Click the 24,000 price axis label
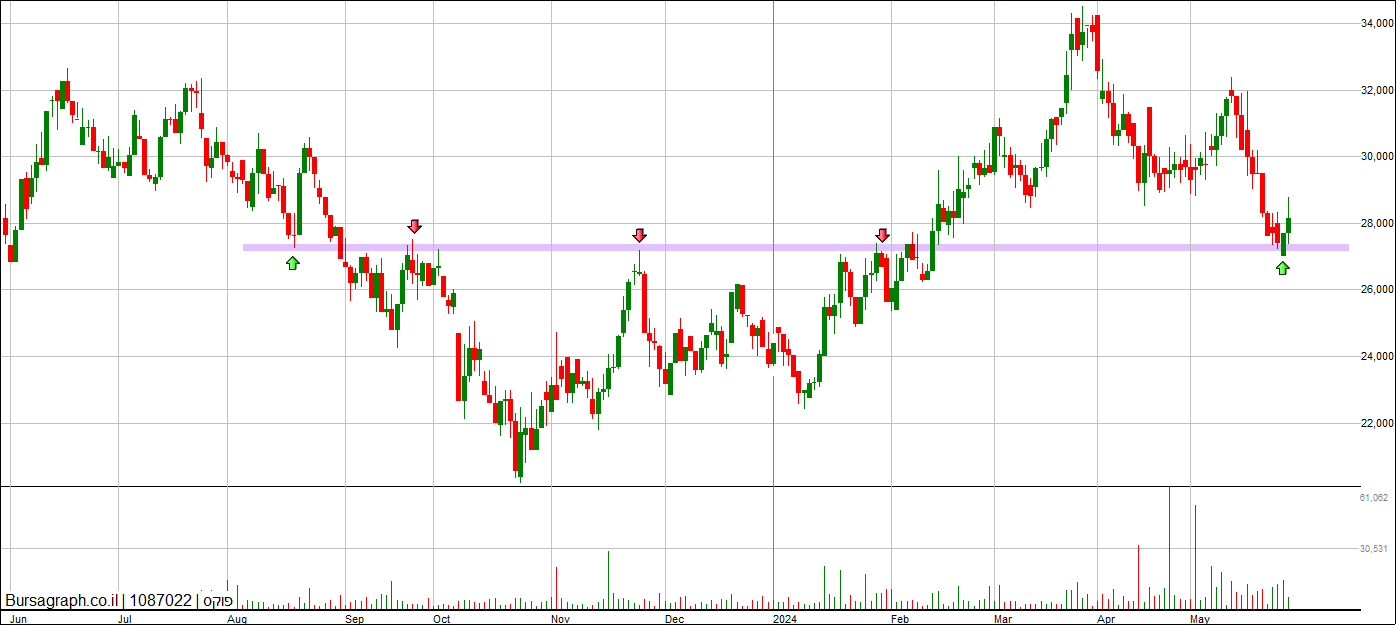Image resolution: width=1396 pixels, height=625 pixels. tap(1377, 357)
